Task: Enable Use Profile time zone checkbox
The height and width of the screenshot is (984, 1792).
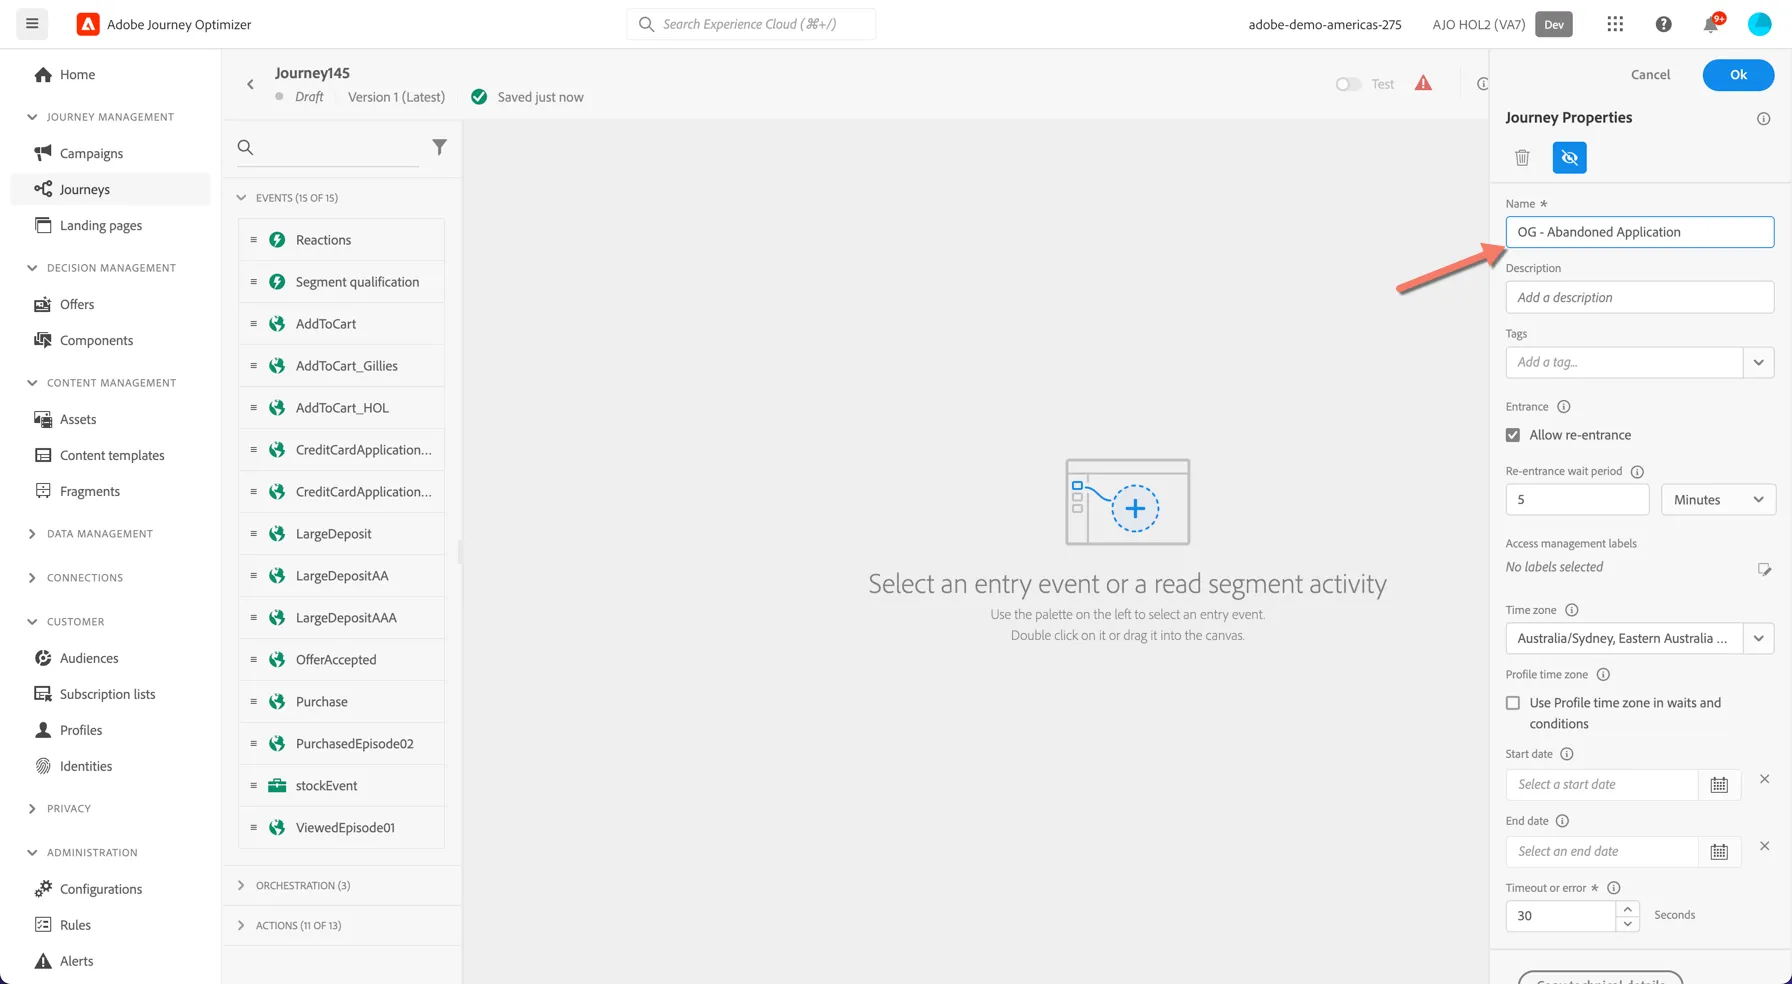Action: tap(1513, 703)
